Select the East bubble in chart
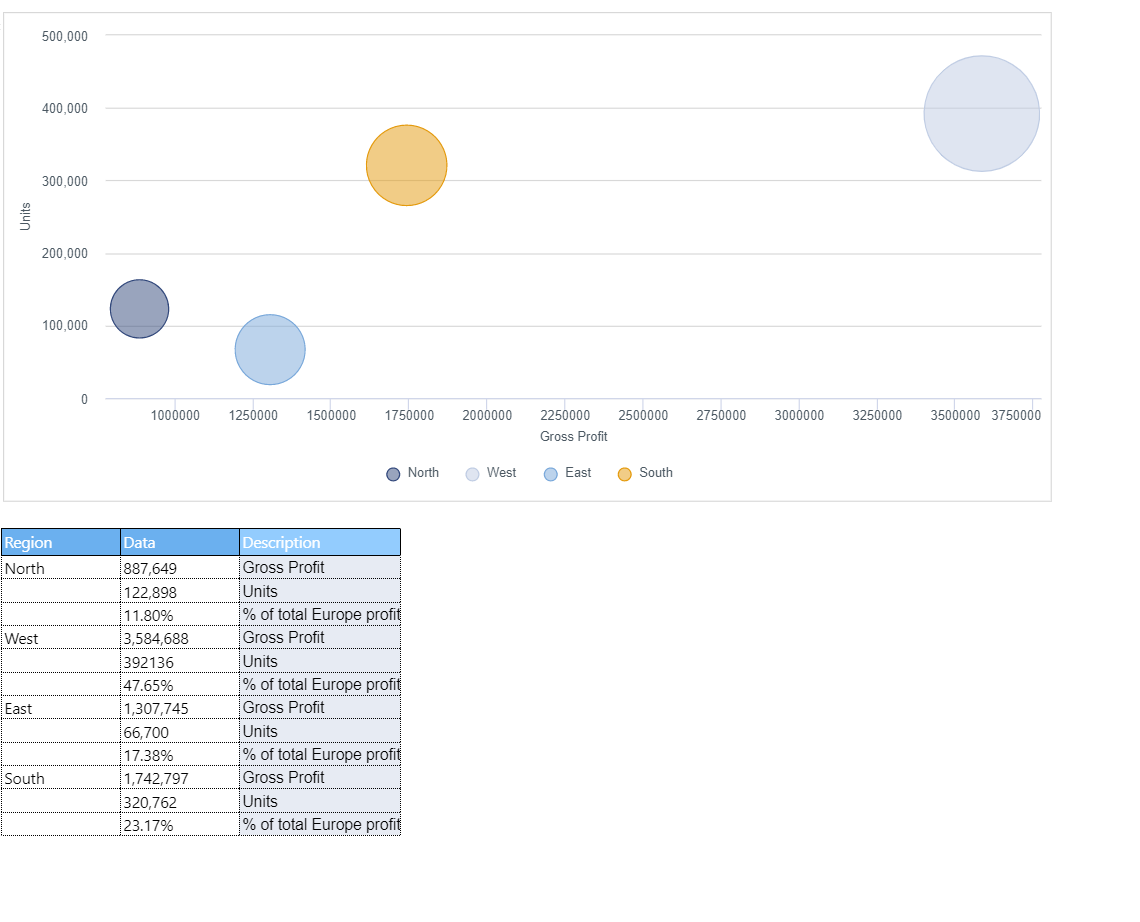This screenshot has width=1140, height=922. pyautogui.click(x=270, y=350)
